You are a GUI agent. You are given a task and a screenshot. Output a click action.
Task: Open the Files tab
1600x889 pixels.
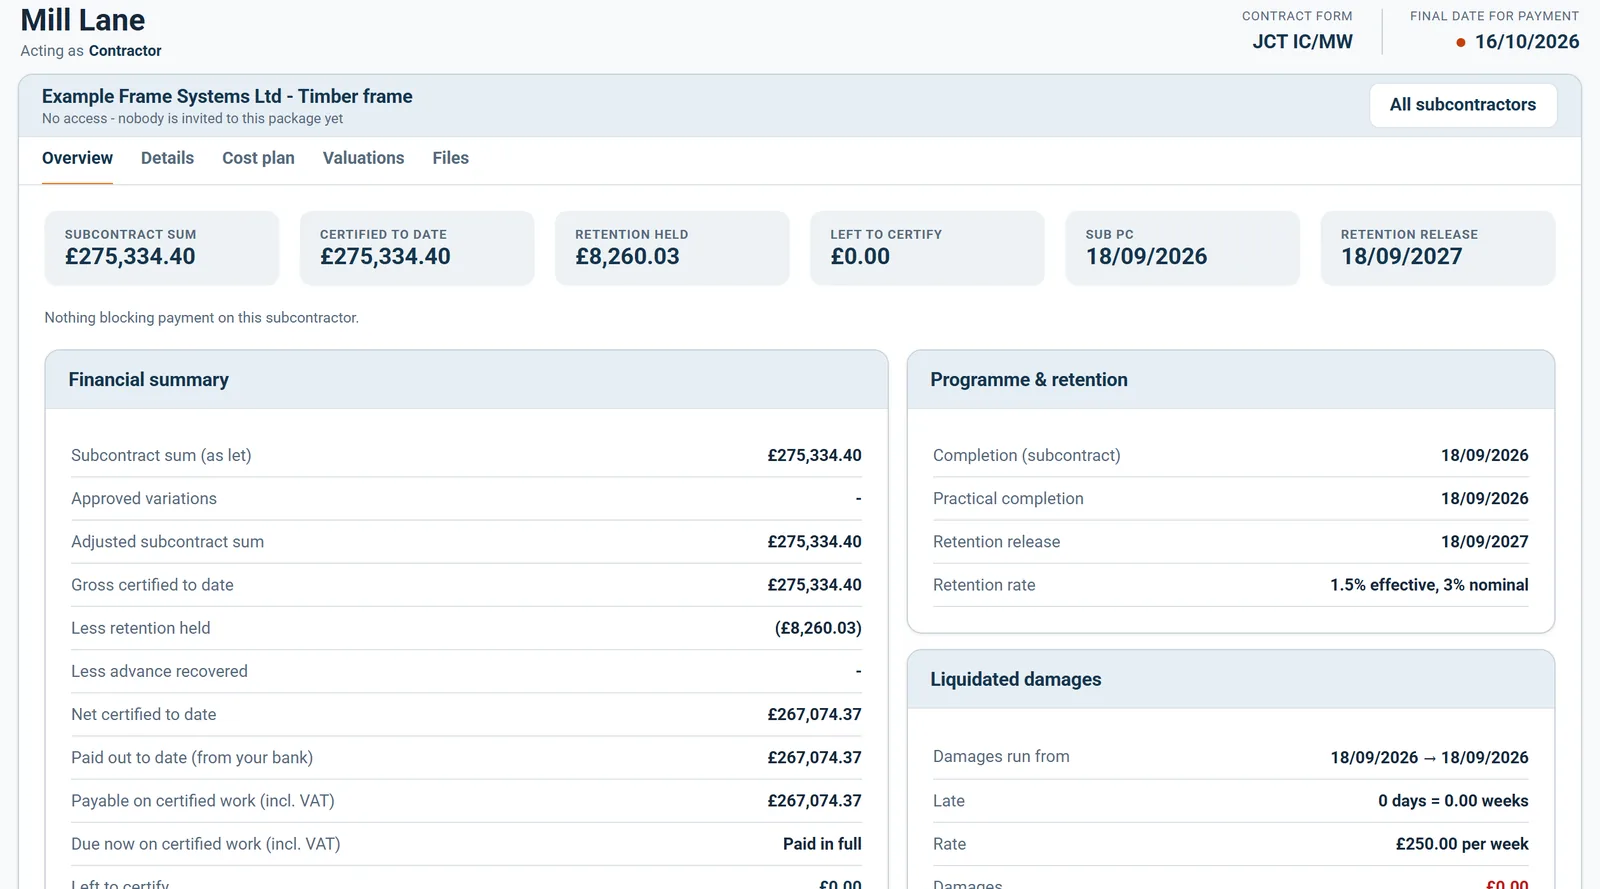450,158
